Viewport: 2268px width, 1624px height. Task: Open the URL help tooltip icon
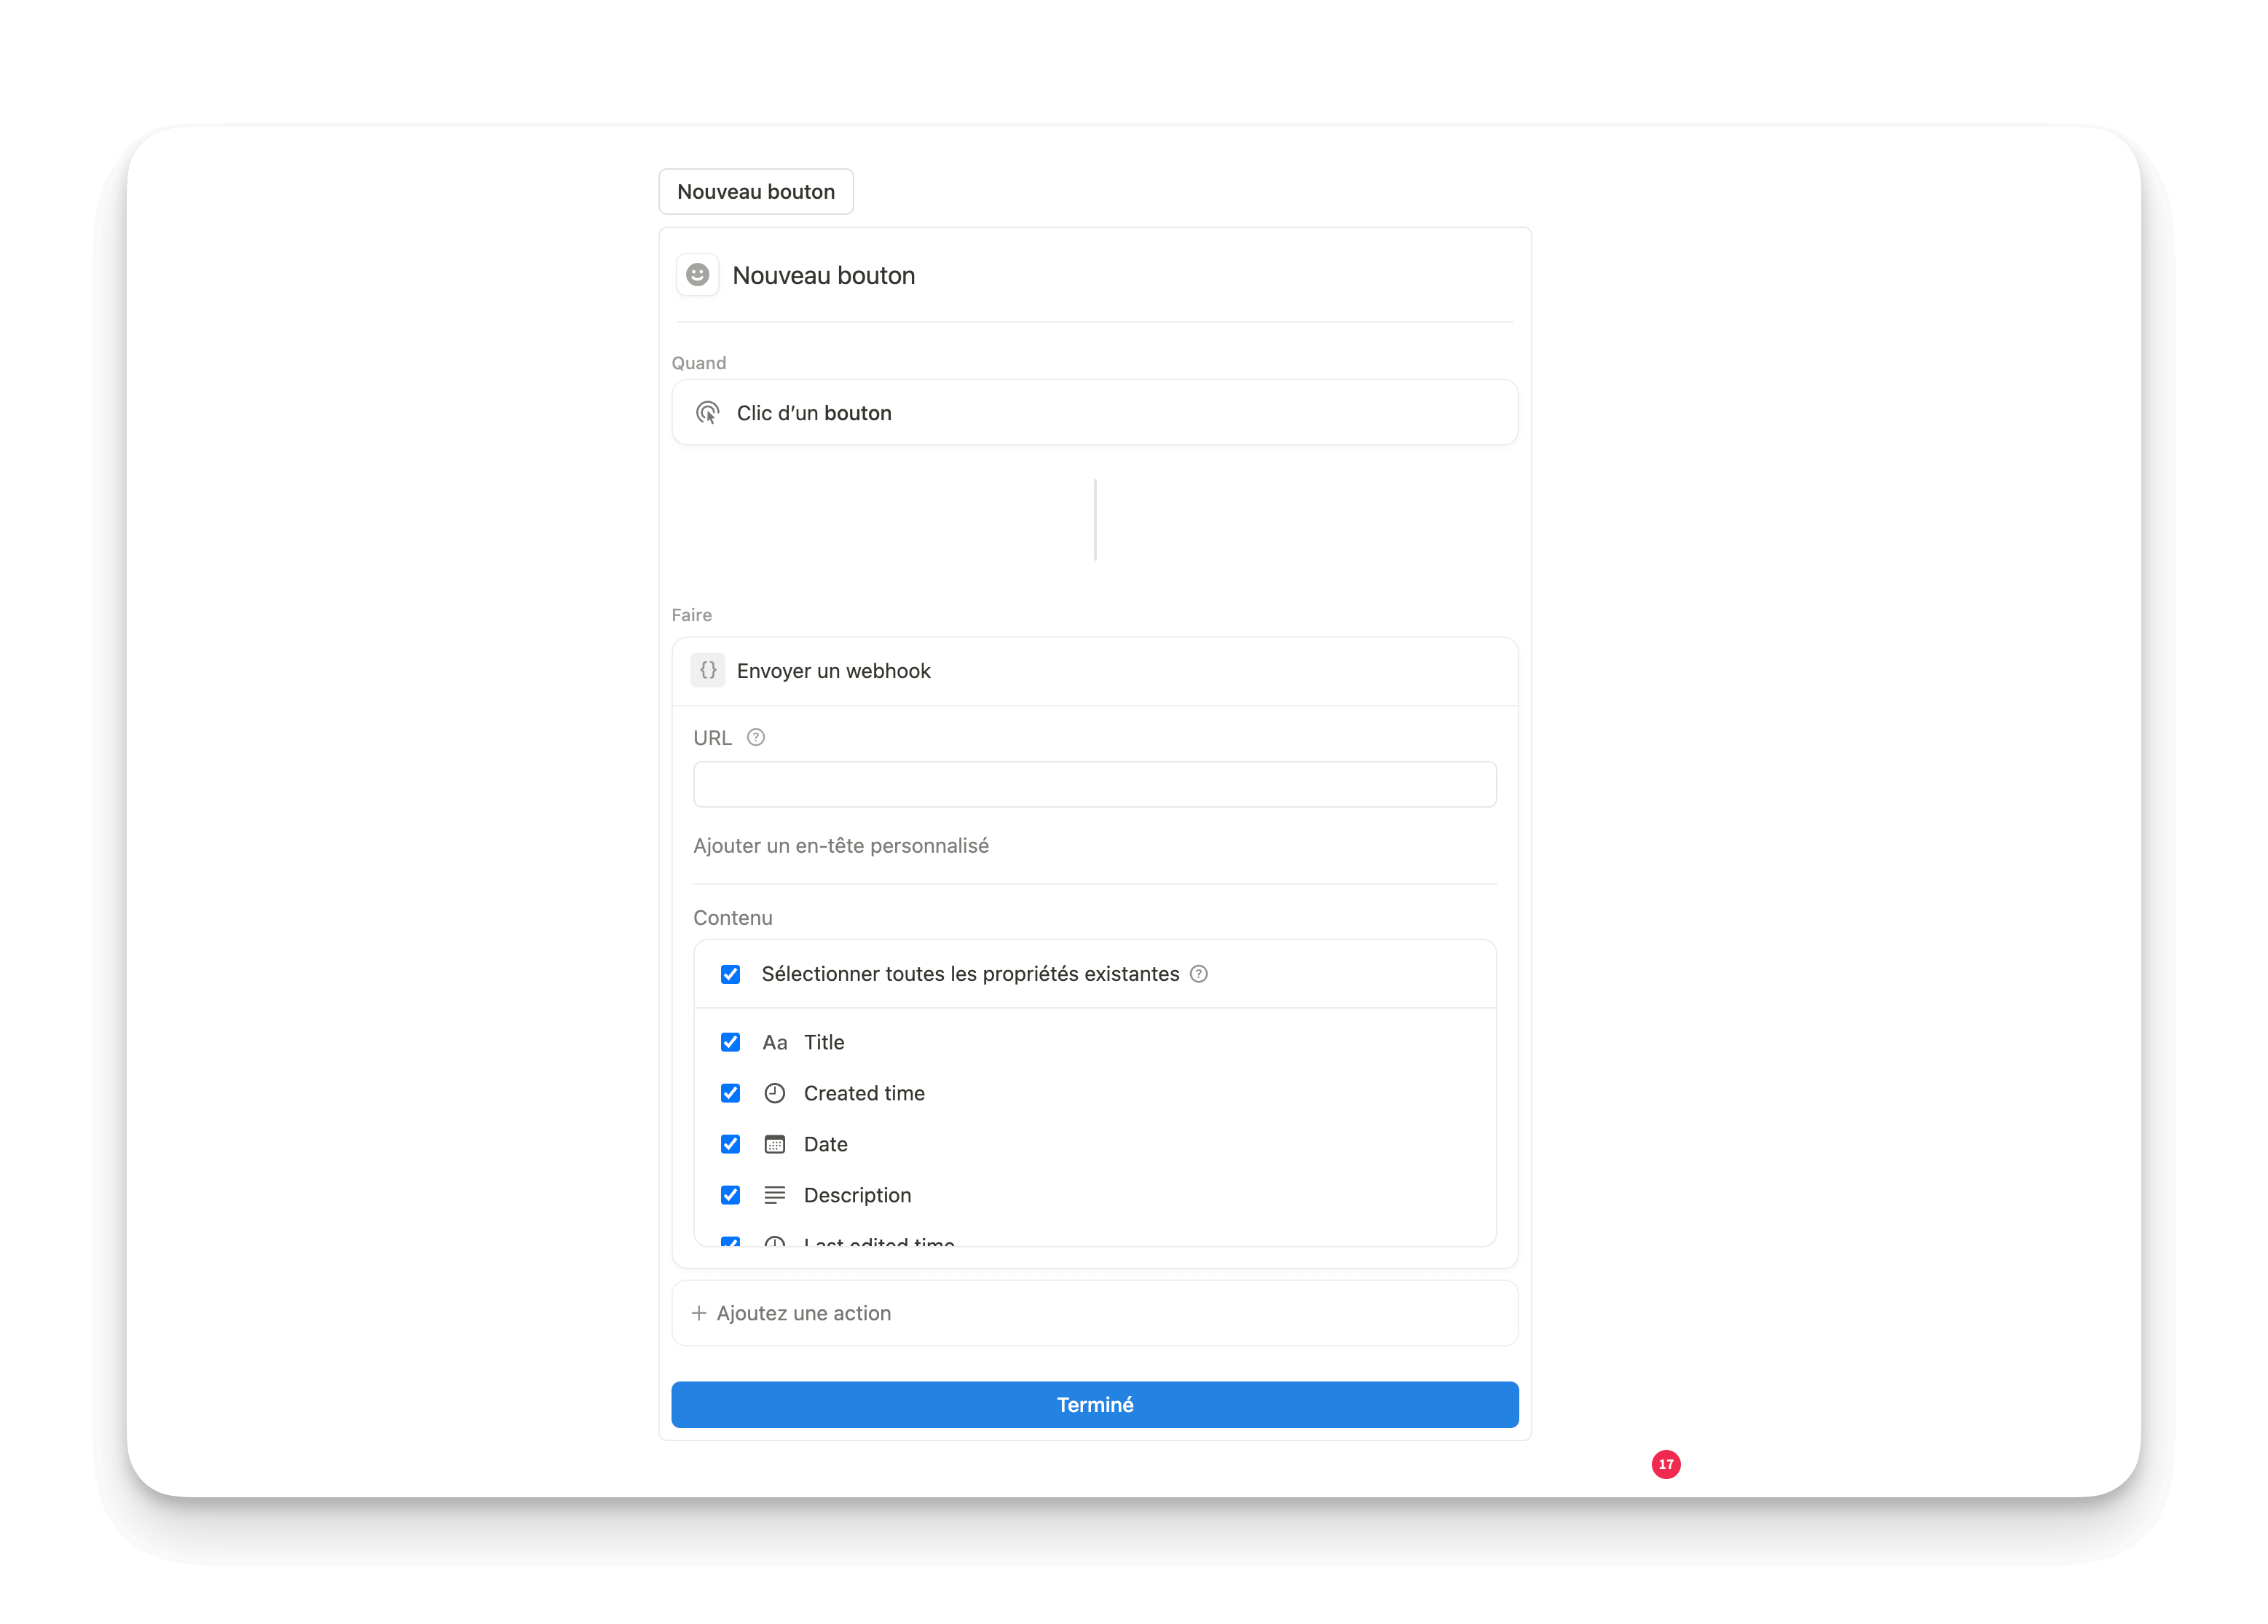point(756,737)
